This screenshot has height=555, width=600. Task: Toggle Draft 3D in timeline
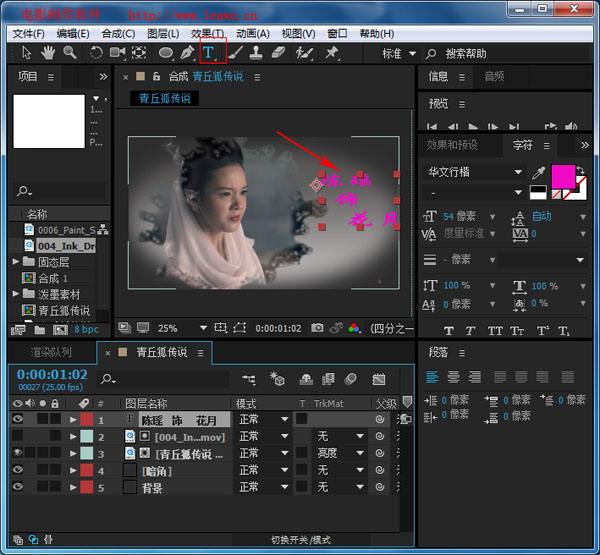(x=277, y=379)
